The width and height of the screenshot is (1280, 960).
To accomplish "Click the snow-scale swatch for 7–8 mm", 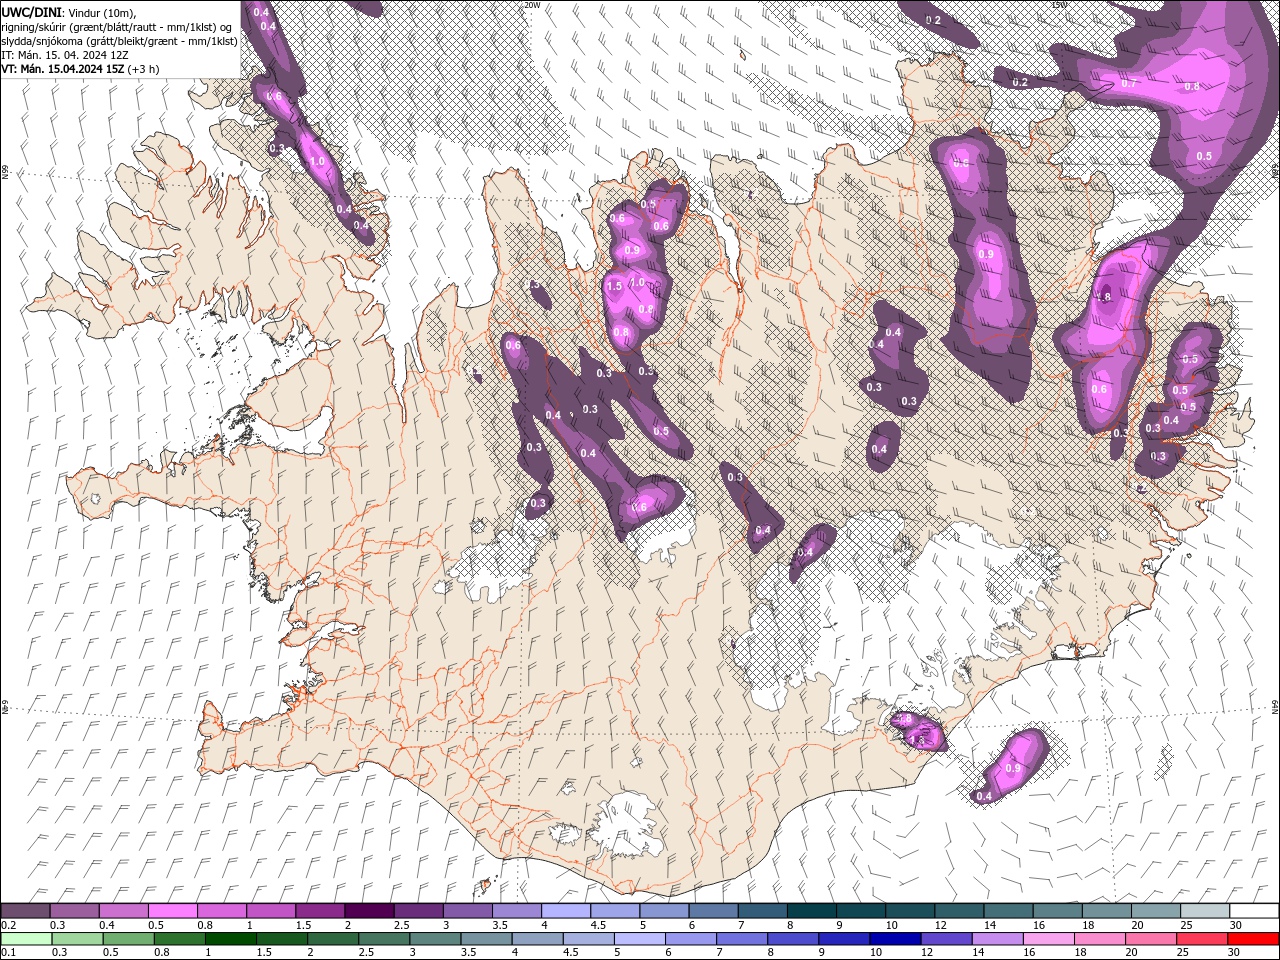I will pyautogui.click(x=761, y=911).
